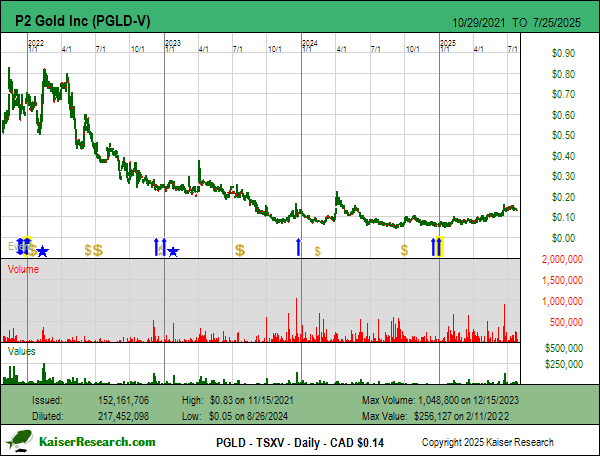This screenshot has width=600, height=456.
Task: Click the $0.10 price axis label
Action: pos(563,217)
